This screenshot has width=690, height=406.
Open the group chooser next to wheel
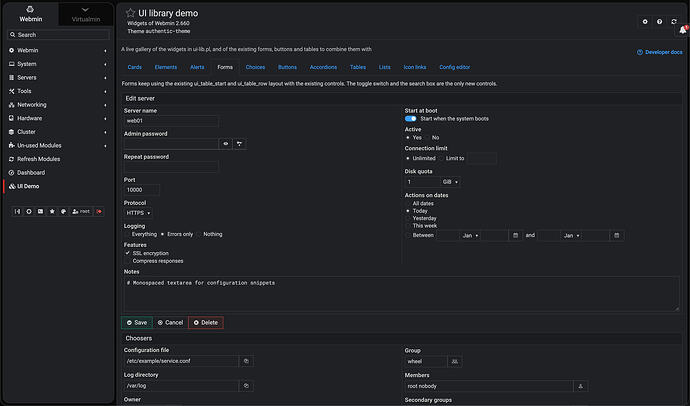[455, 362]
